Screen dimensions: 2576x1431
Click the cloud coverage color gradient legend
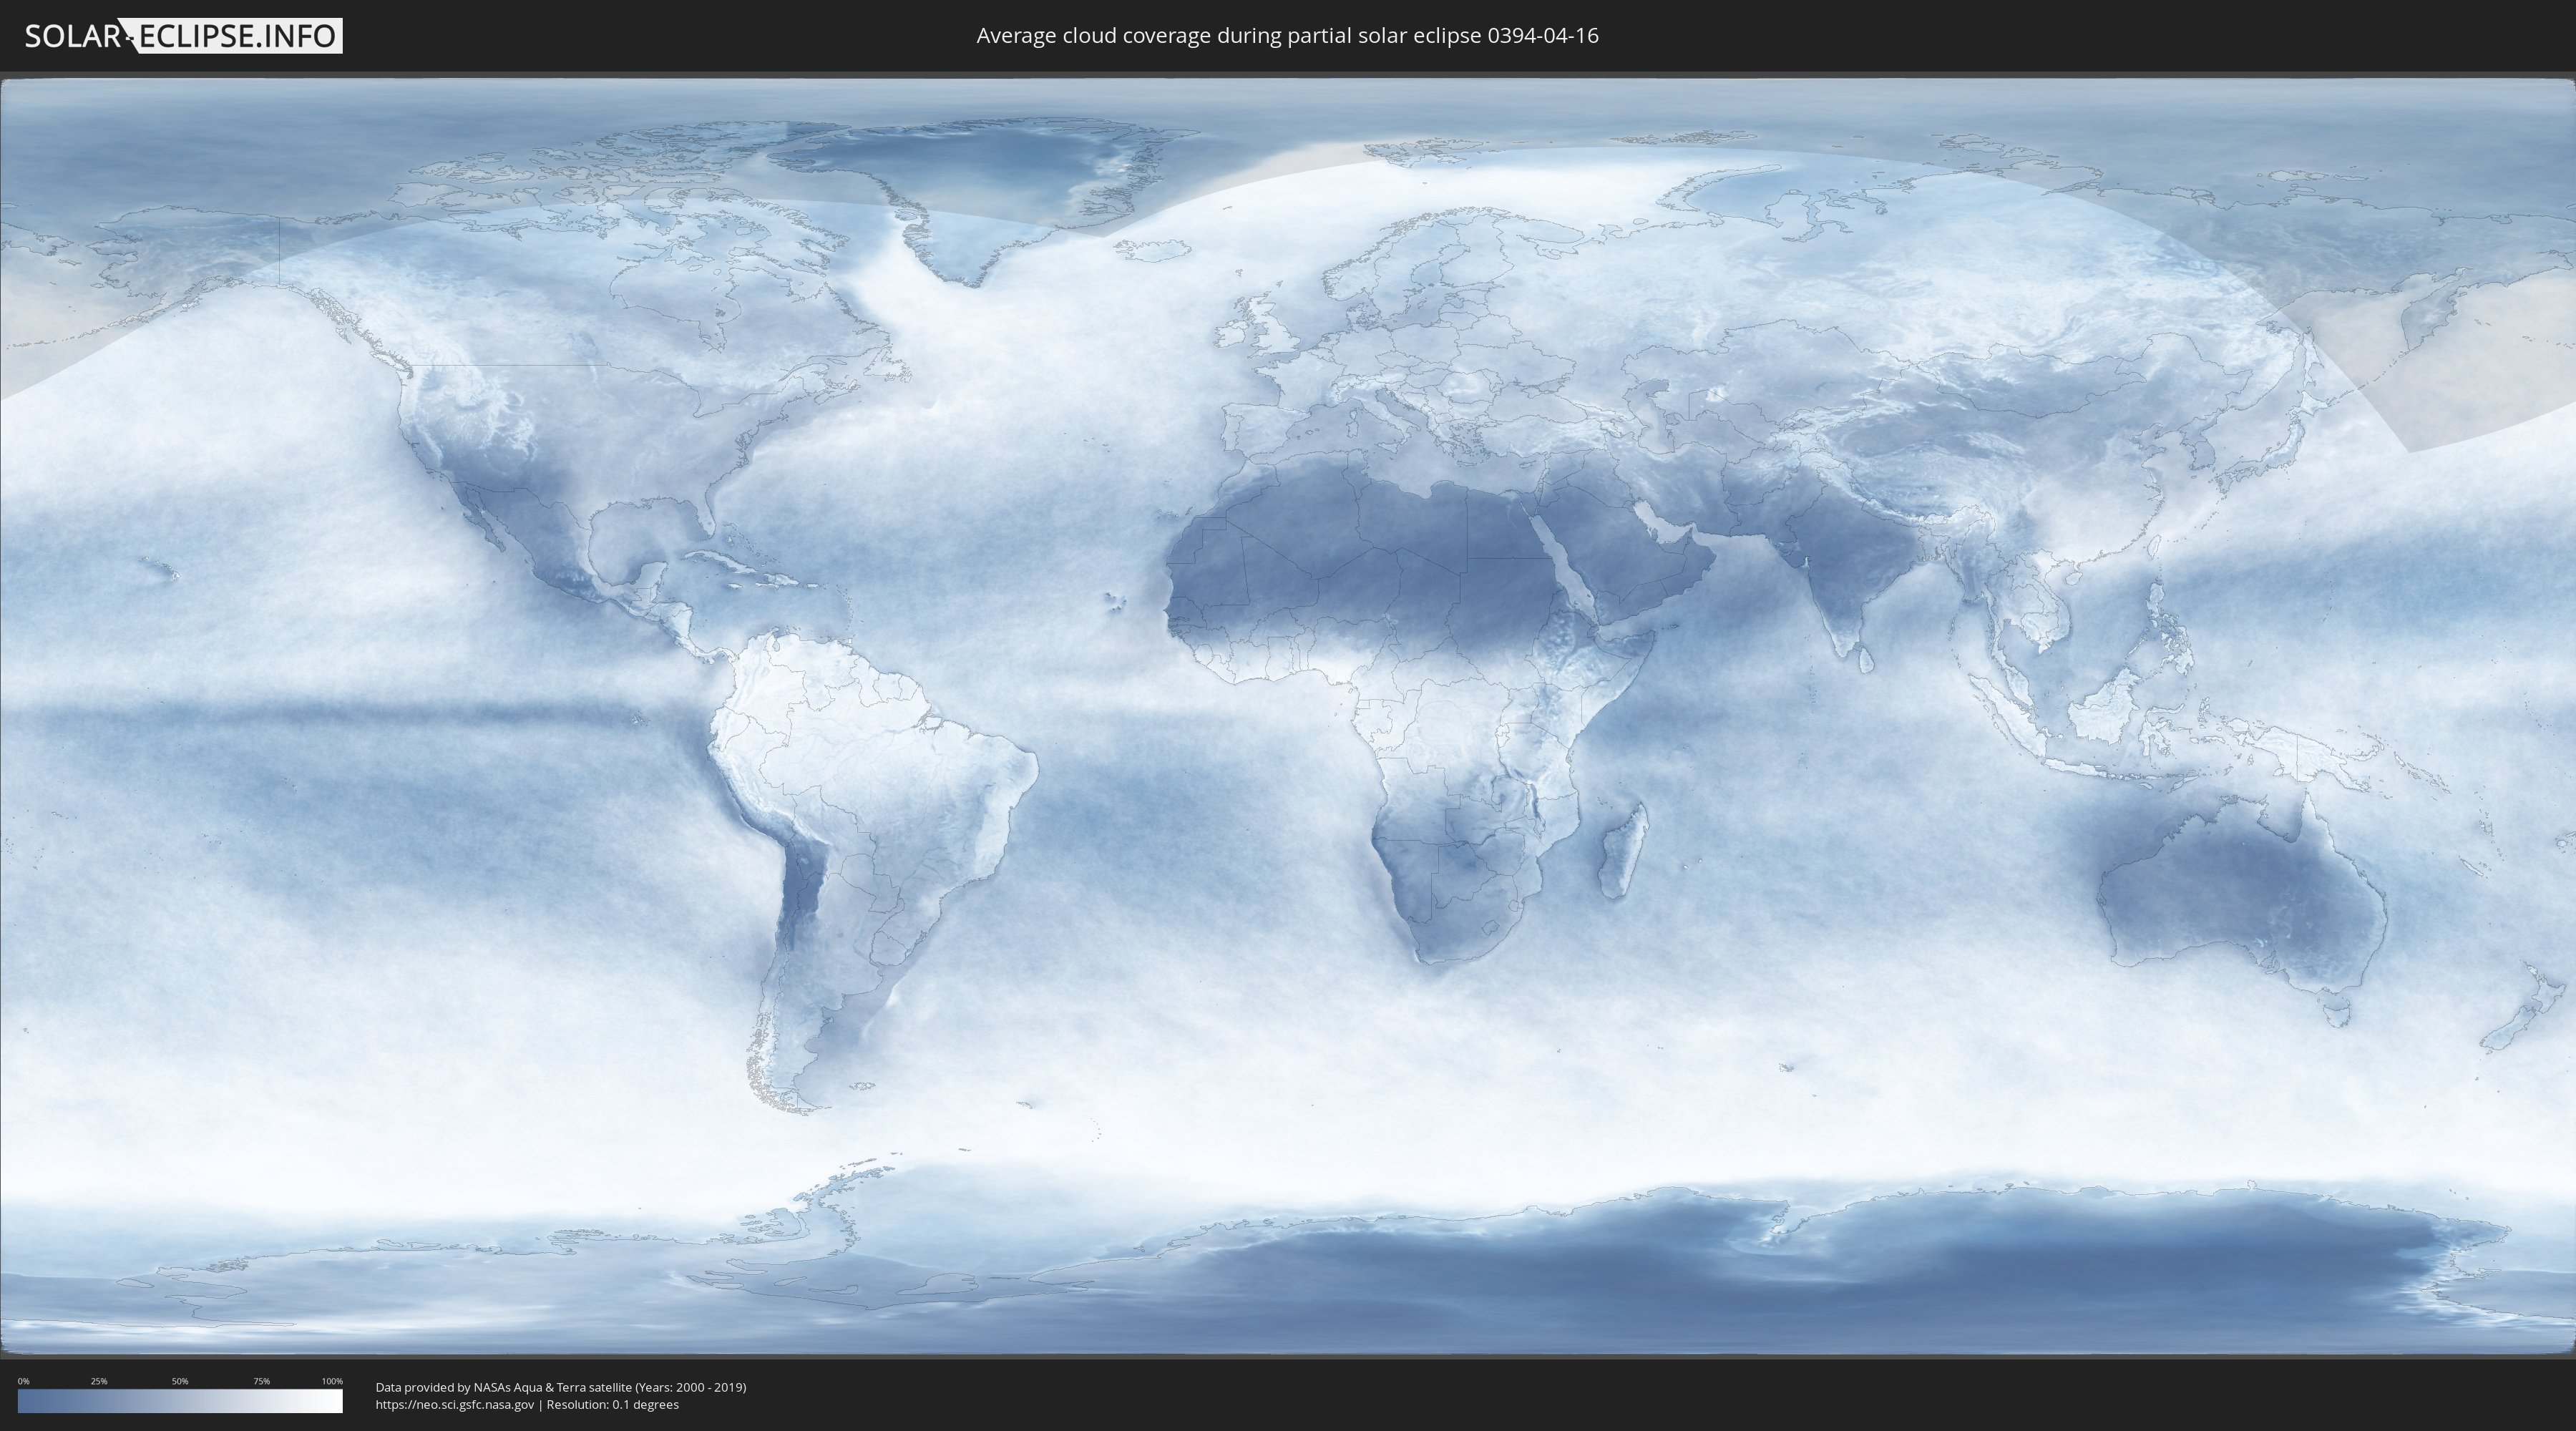180,1401
